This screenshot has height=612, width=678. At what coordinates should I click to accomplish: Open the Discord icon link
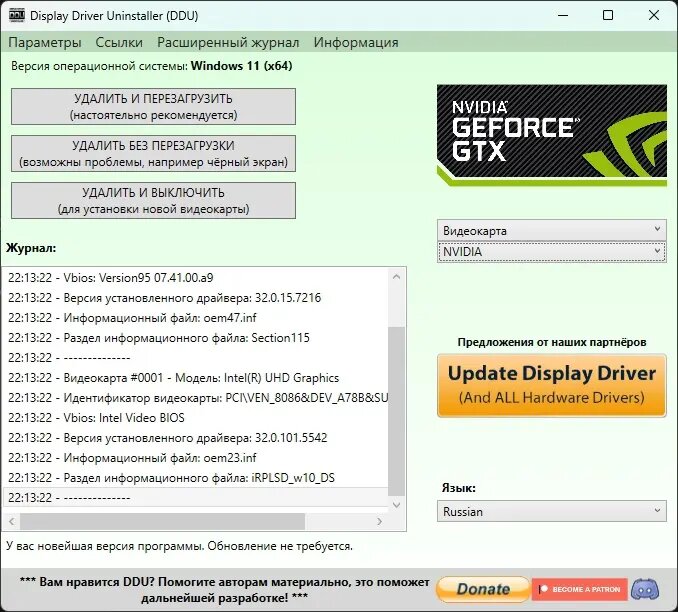coord(645,589)
